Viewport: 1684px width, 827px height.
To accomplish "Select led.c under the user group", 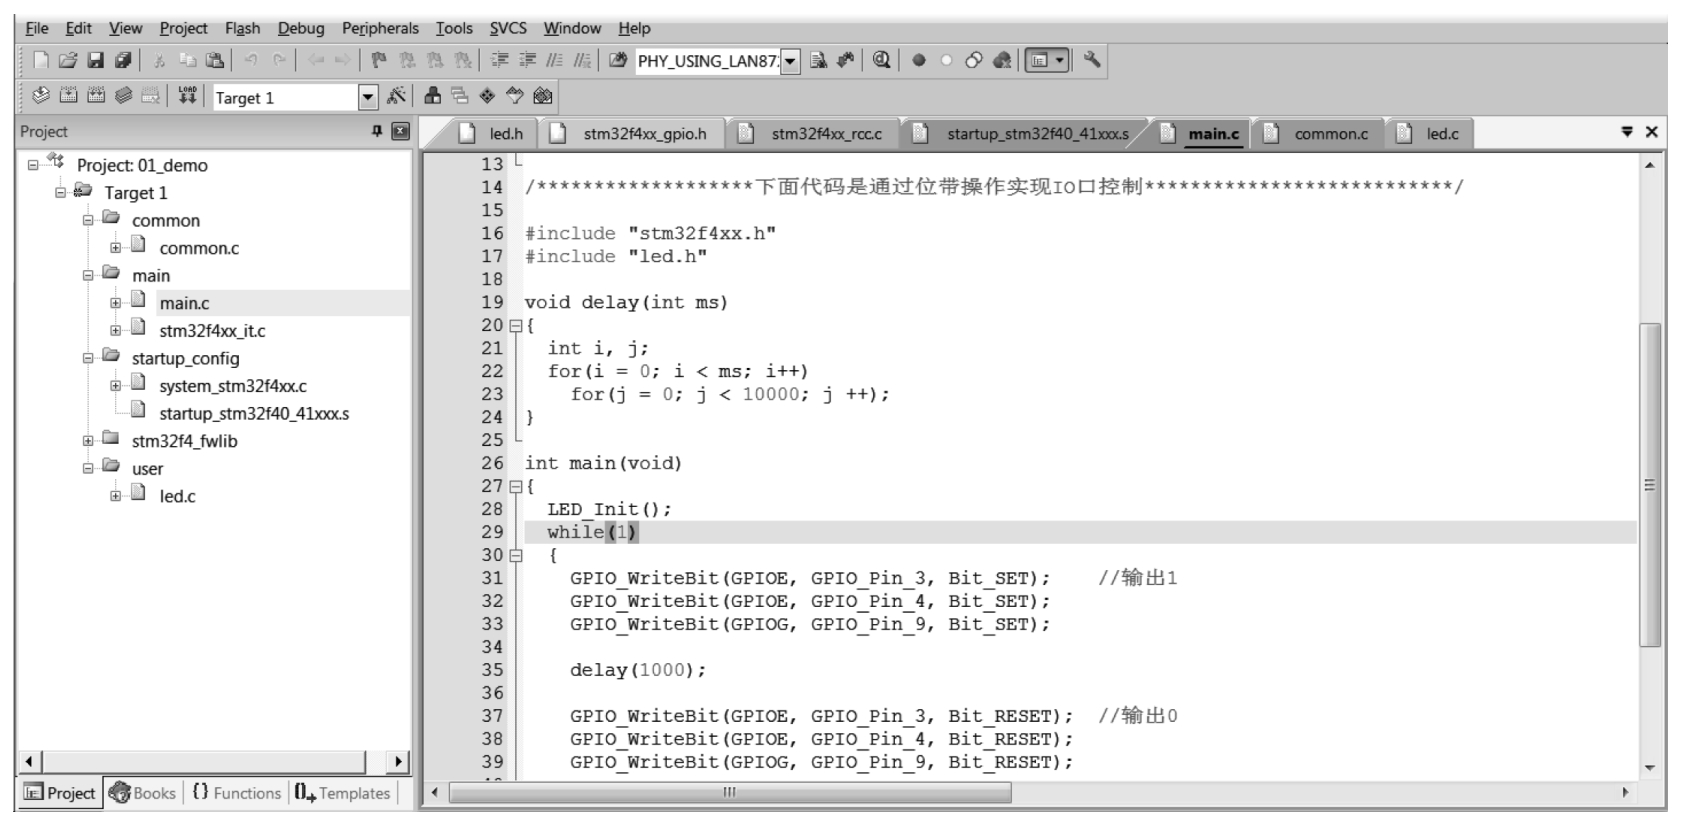I will pyautogui.click(x=177, y=497).
